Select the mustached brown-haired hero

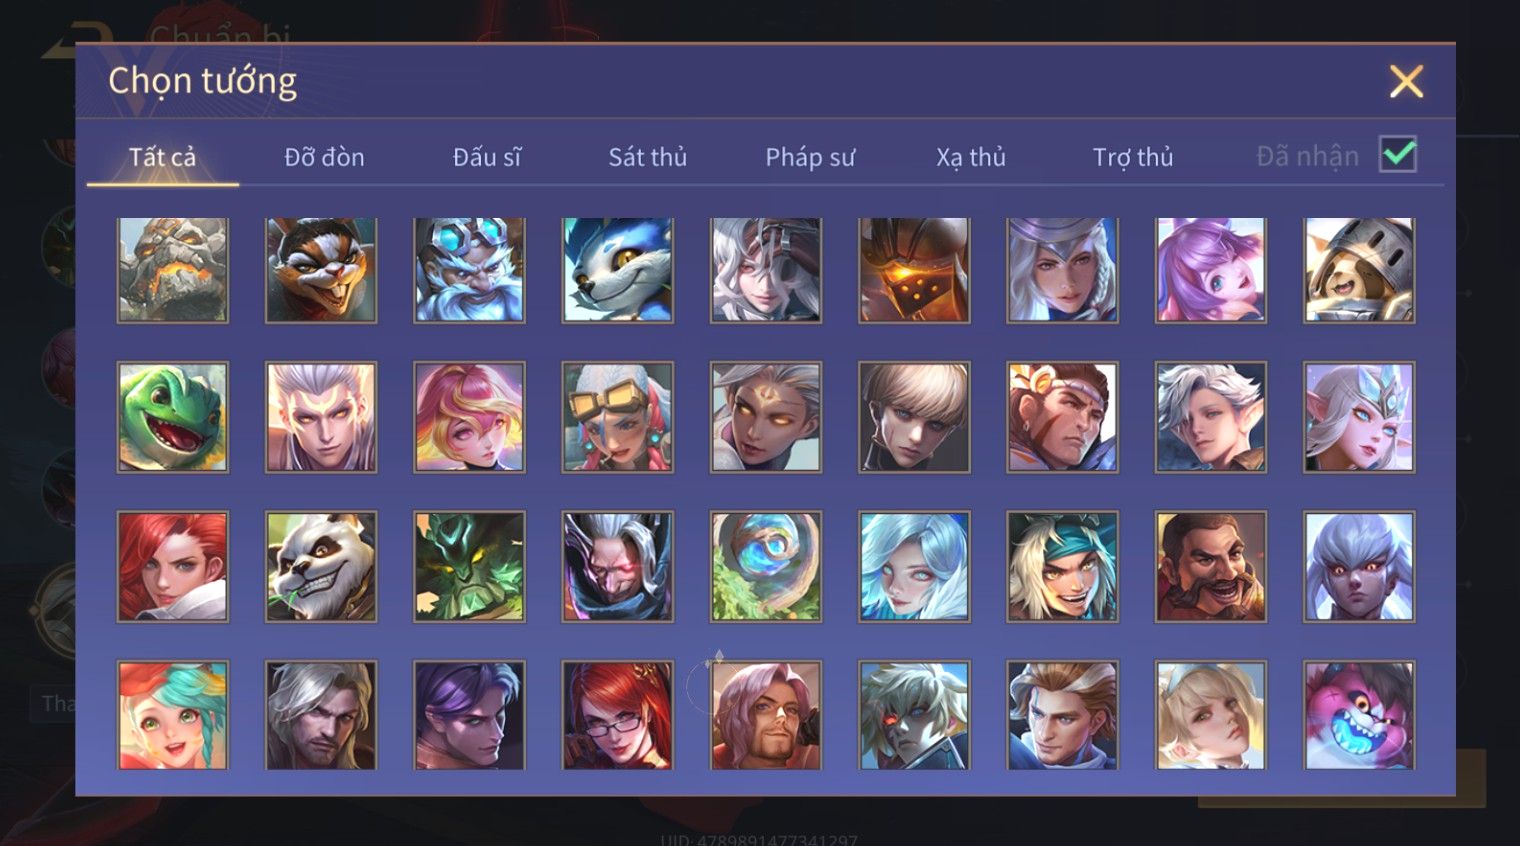pos(1211,566)
